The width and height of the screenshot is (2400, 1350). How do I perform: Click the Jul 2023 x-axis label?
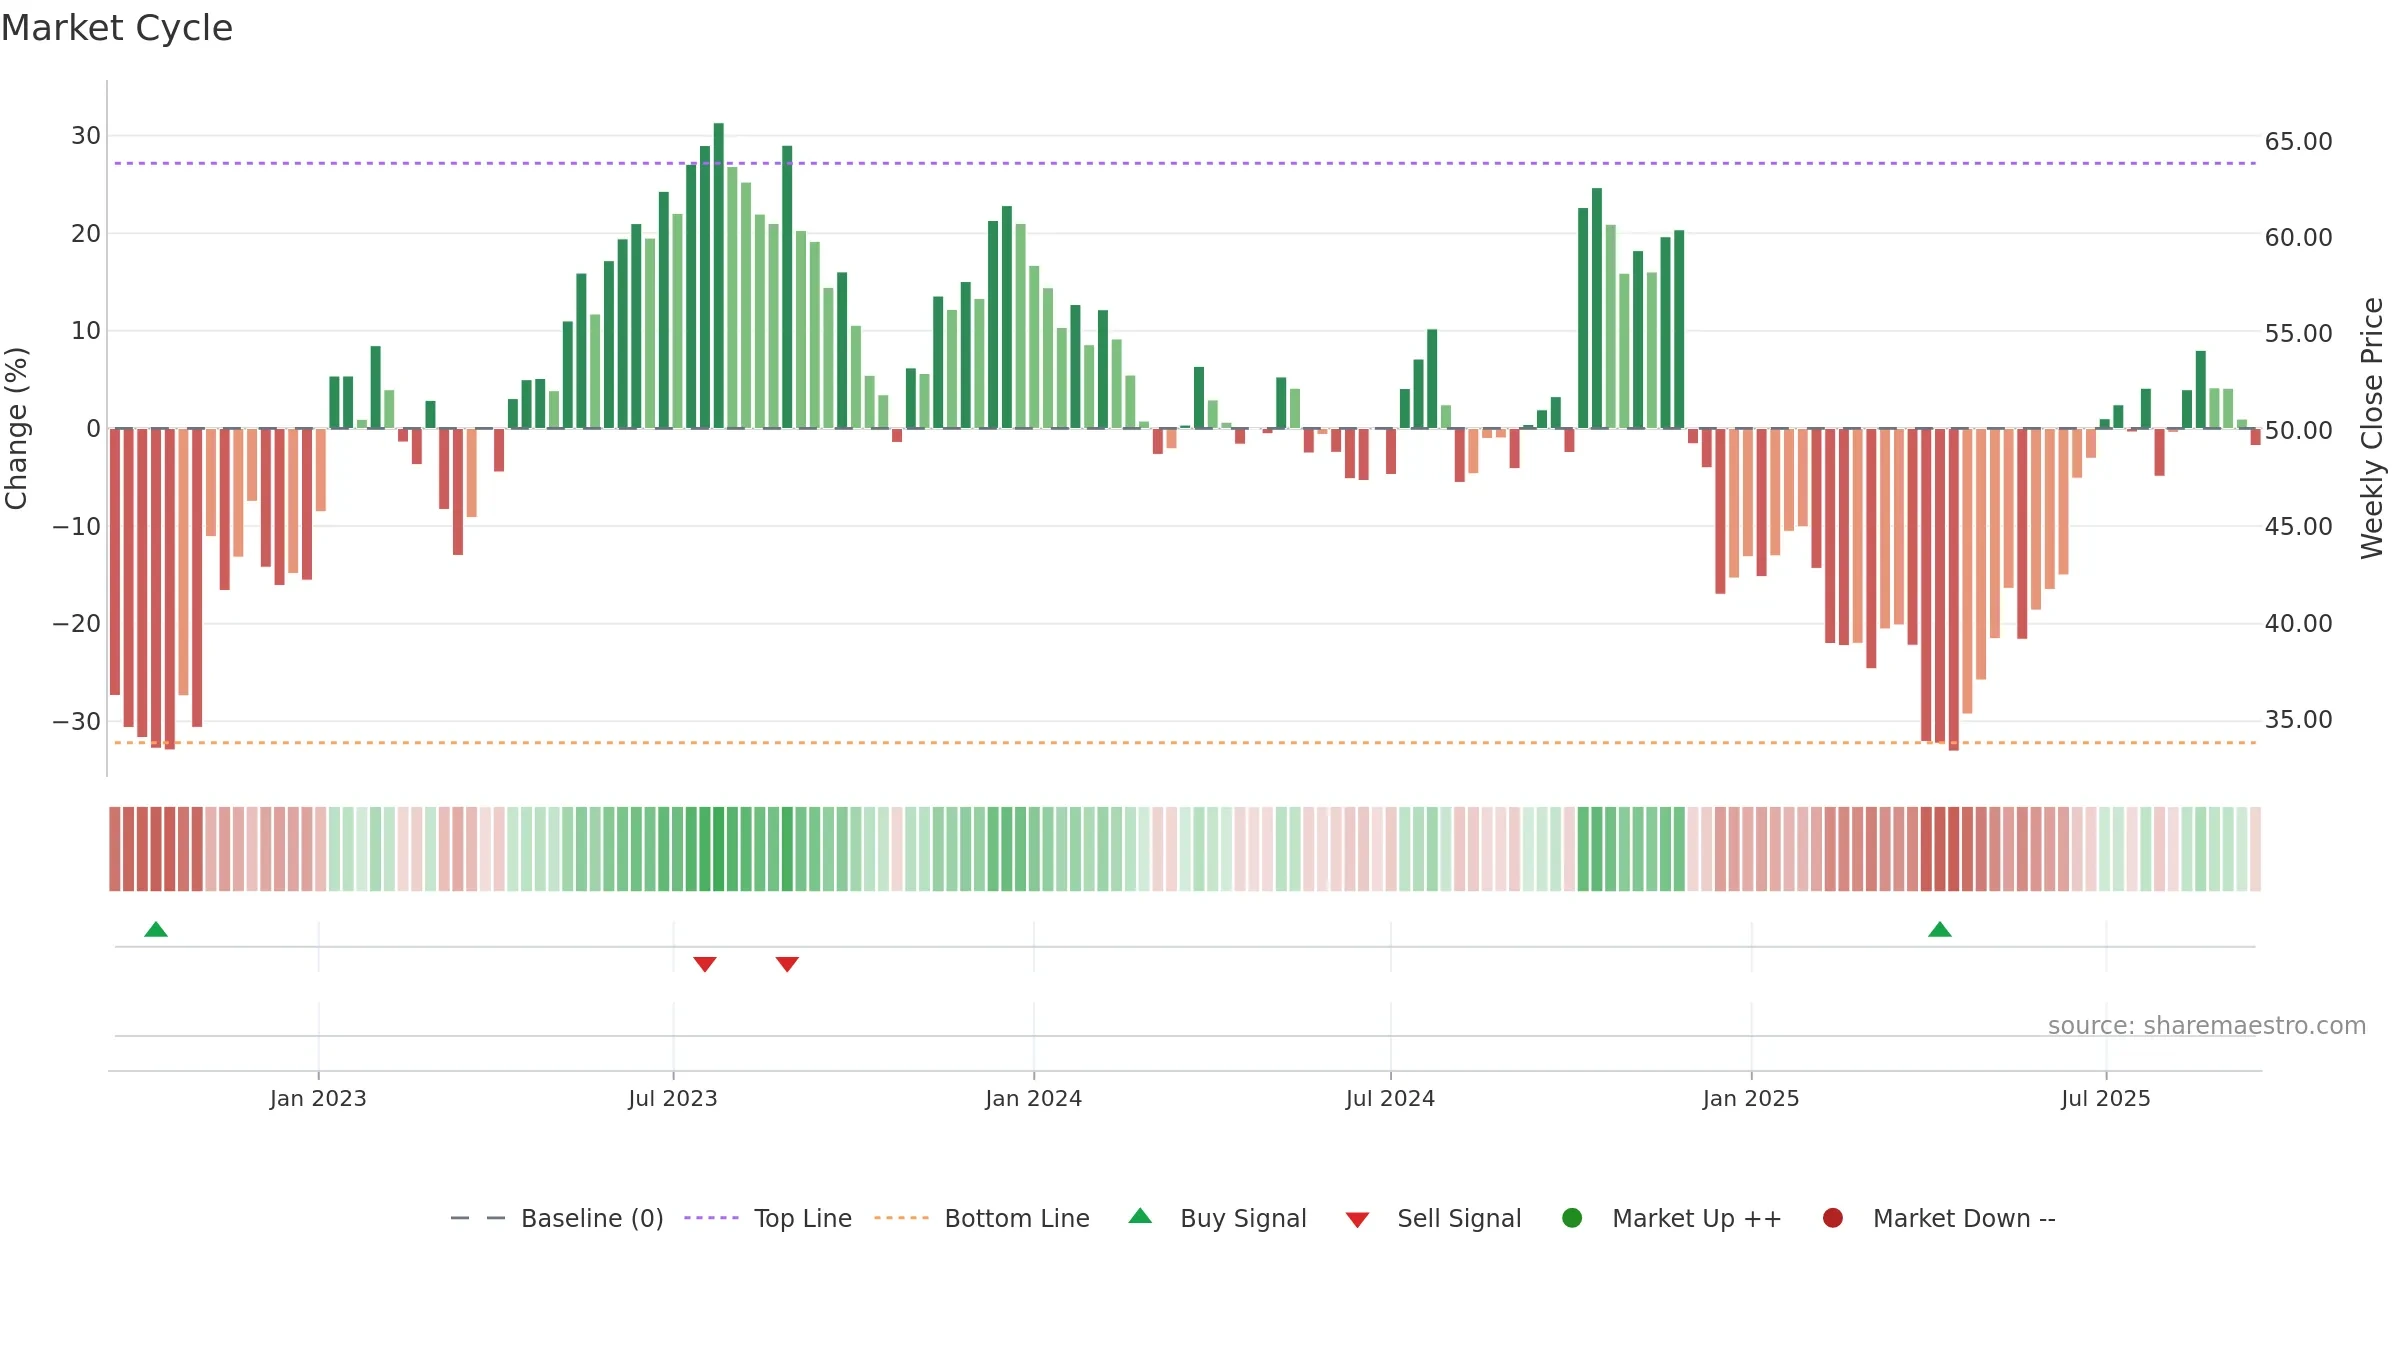(673, 1098)
